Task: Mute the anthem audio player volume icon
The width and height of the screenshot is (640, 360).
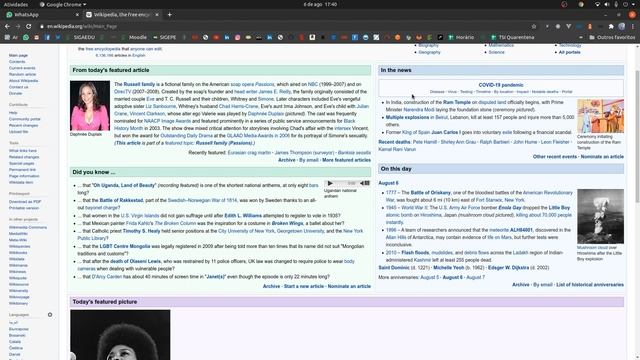Action: [362, 183]
